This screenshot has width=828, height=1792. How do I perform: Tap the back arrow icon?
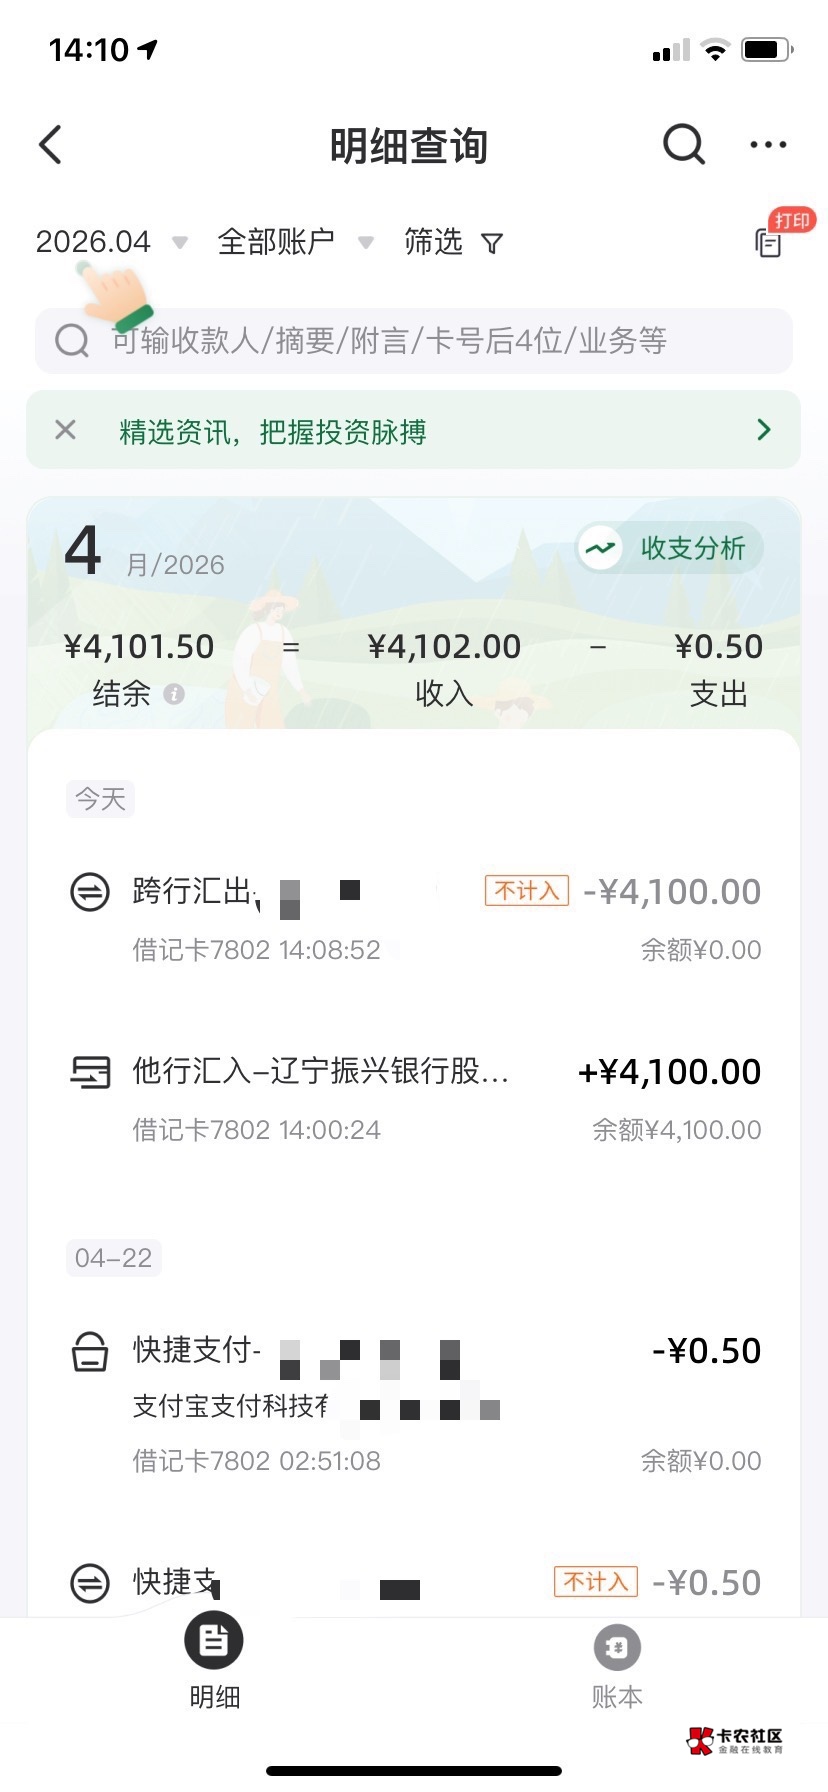click(51, 145)
